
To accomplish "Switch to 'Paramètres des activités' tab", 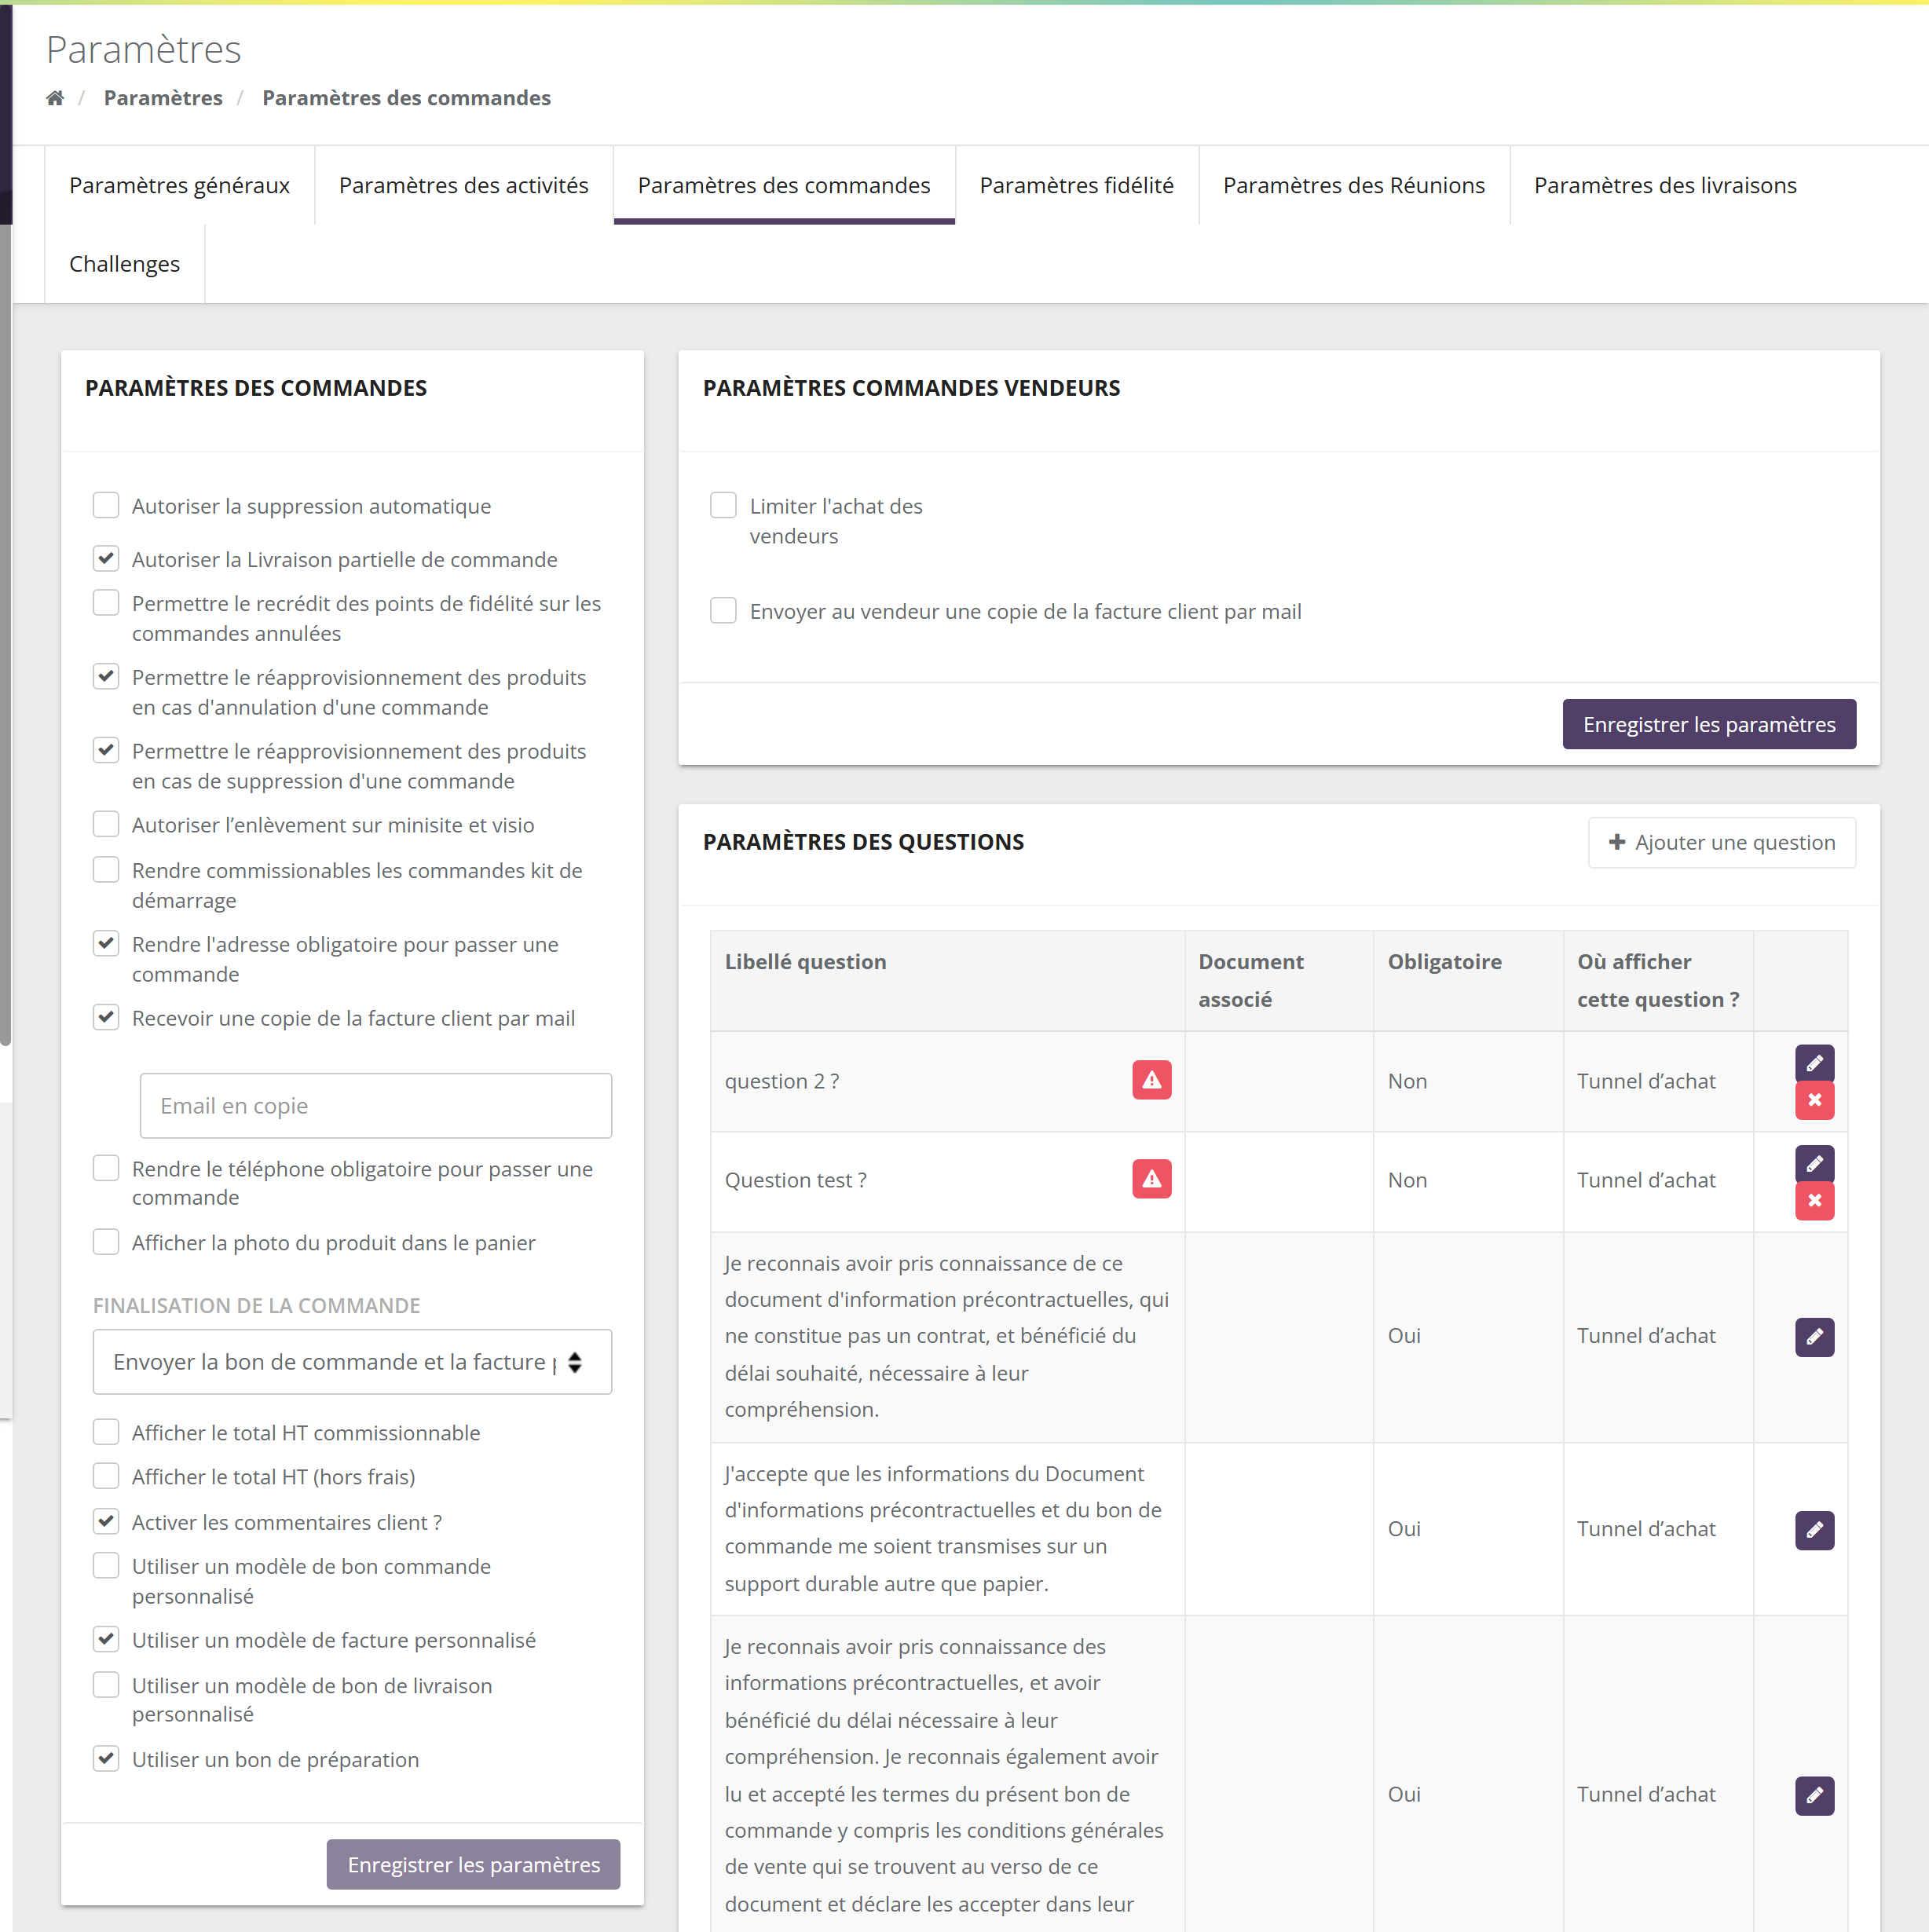I will pos(463,185).
